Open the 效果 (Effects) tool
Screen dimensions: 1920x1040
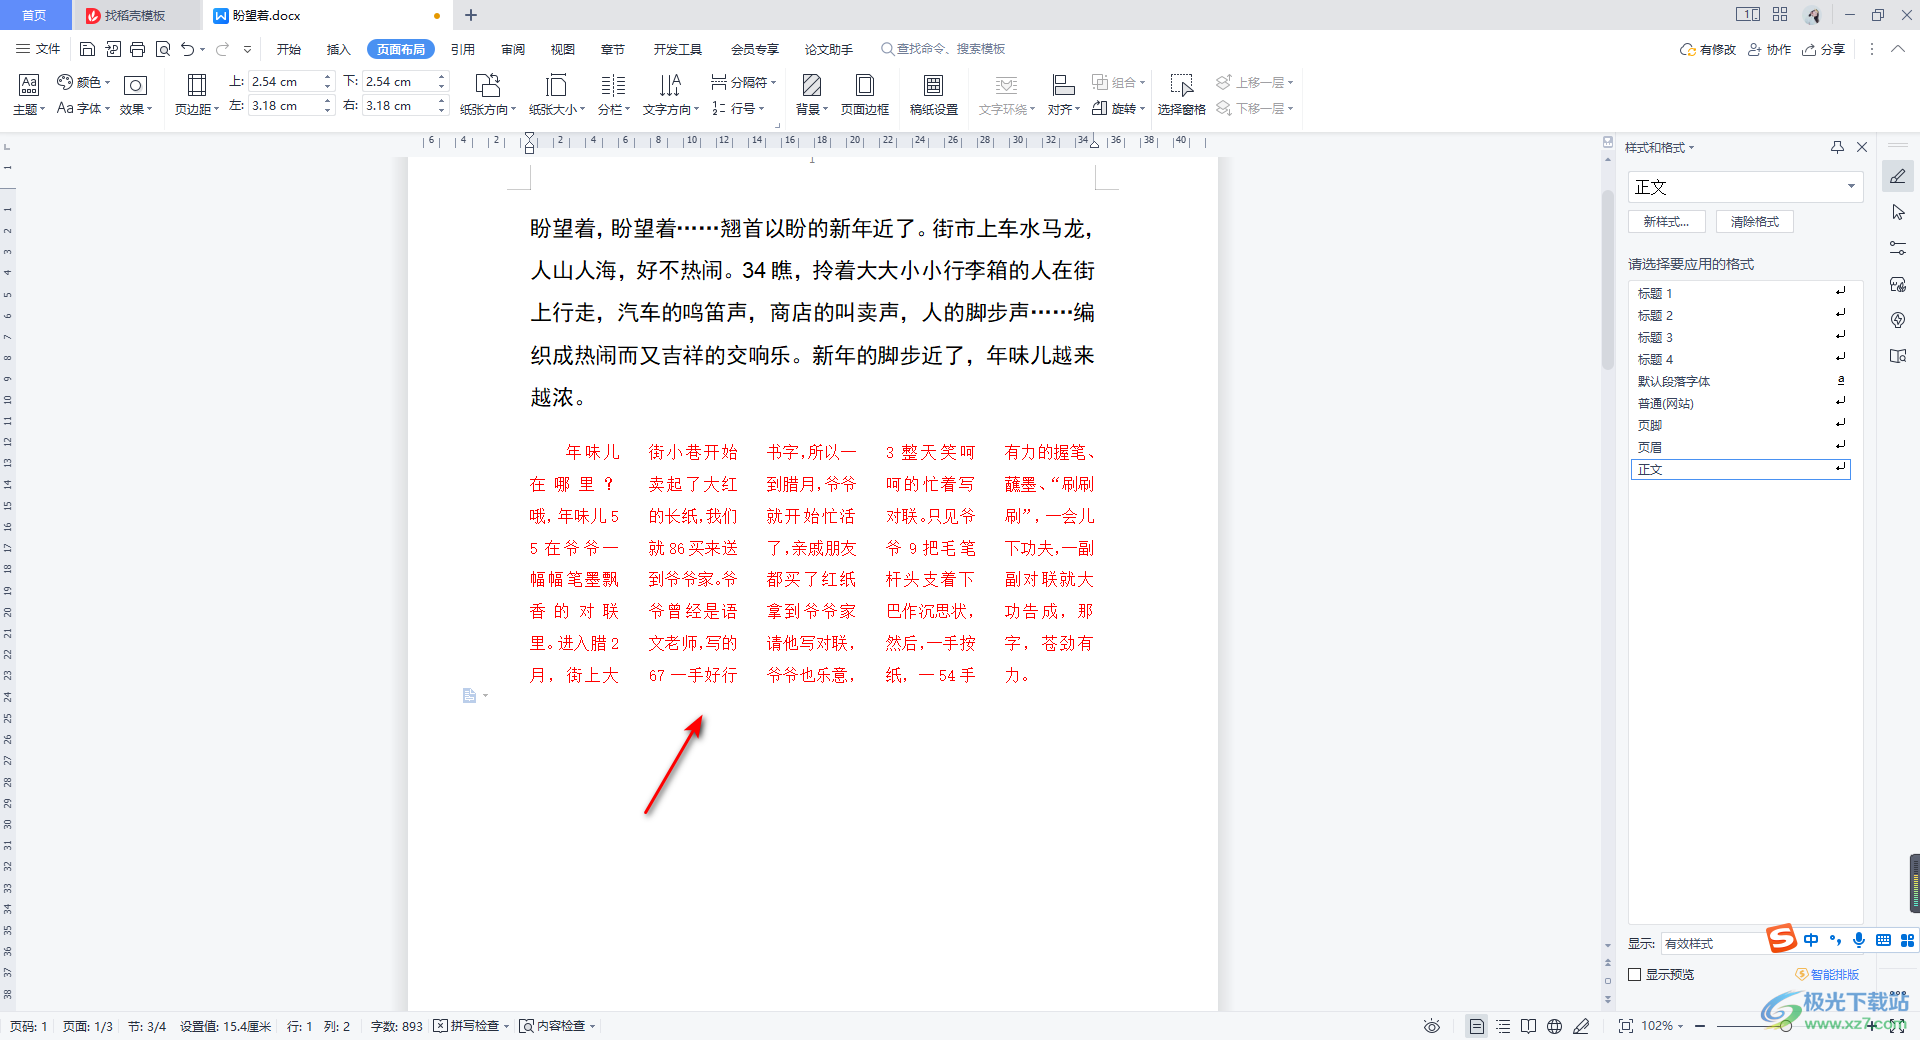tap(135, 95)
